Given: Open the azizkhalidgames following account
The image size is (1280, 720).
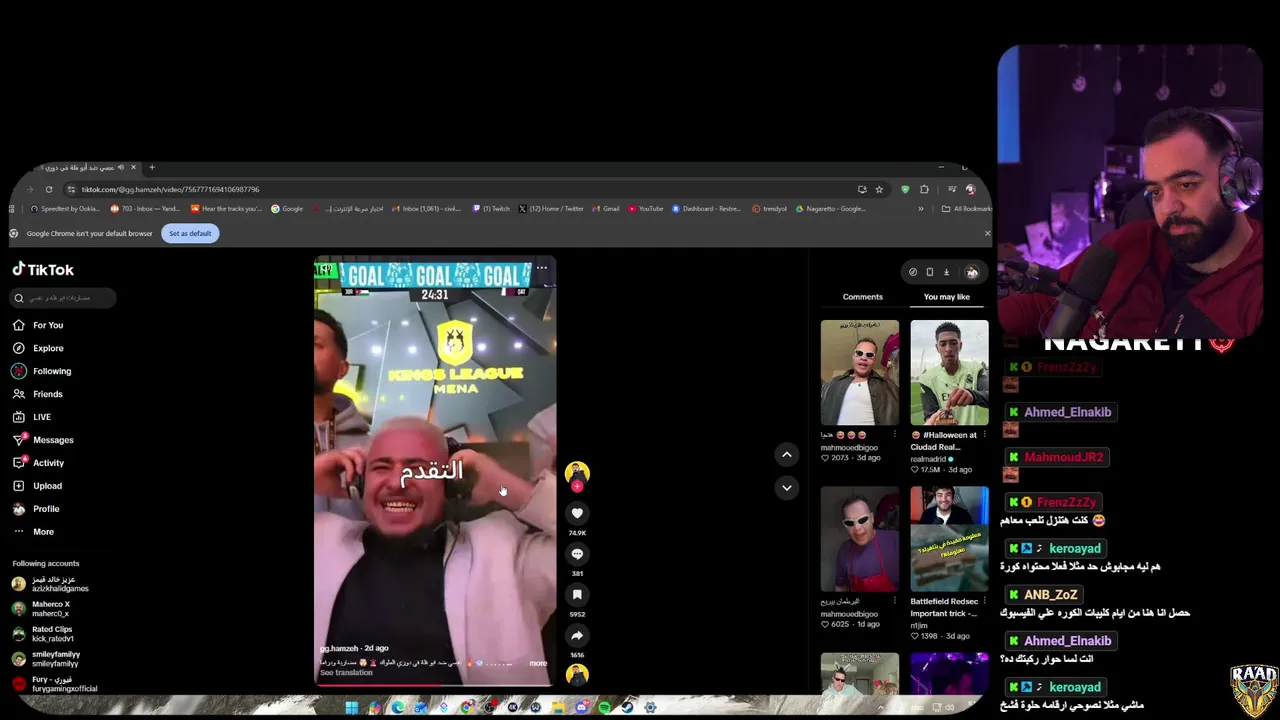Looking at the screenshot, I should (50, 584).
